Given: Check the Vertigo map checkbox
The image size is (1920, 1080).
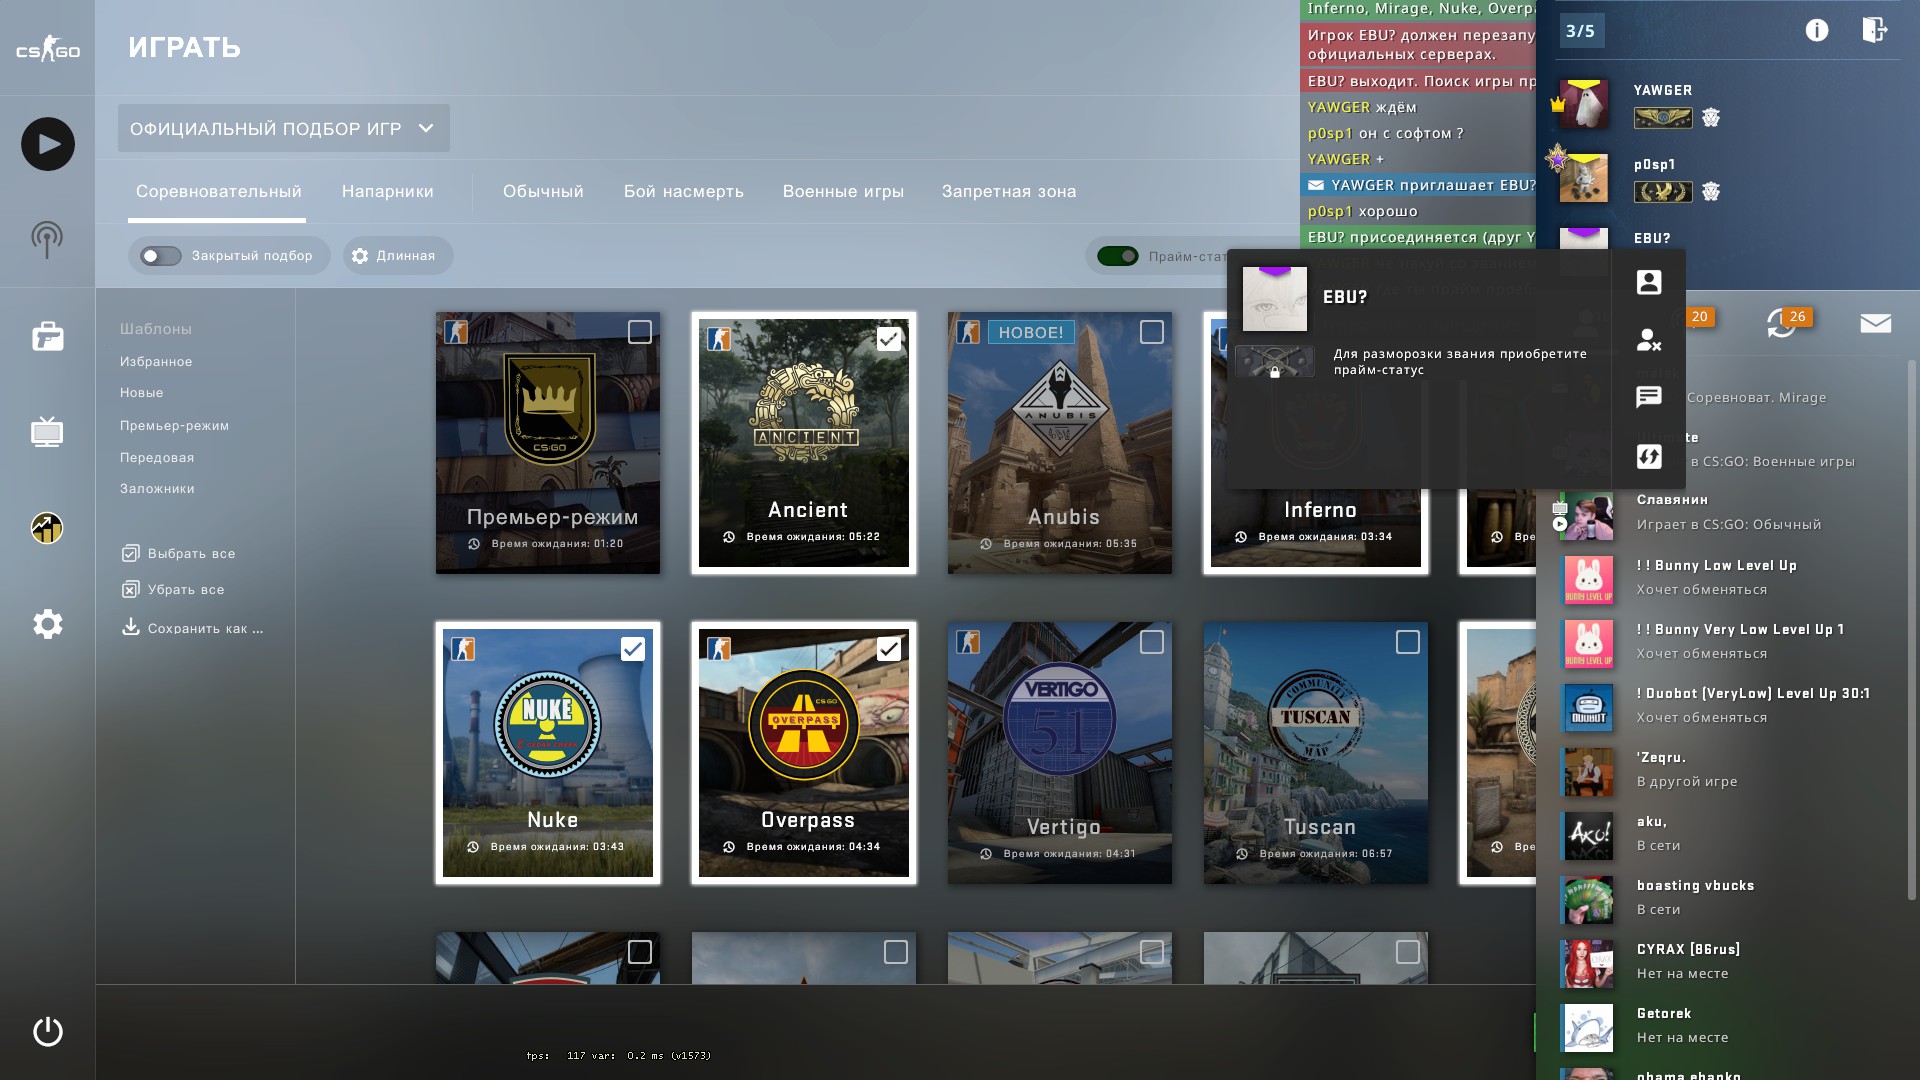Looking at the screenshot, I should click(x=1151, y=642).
